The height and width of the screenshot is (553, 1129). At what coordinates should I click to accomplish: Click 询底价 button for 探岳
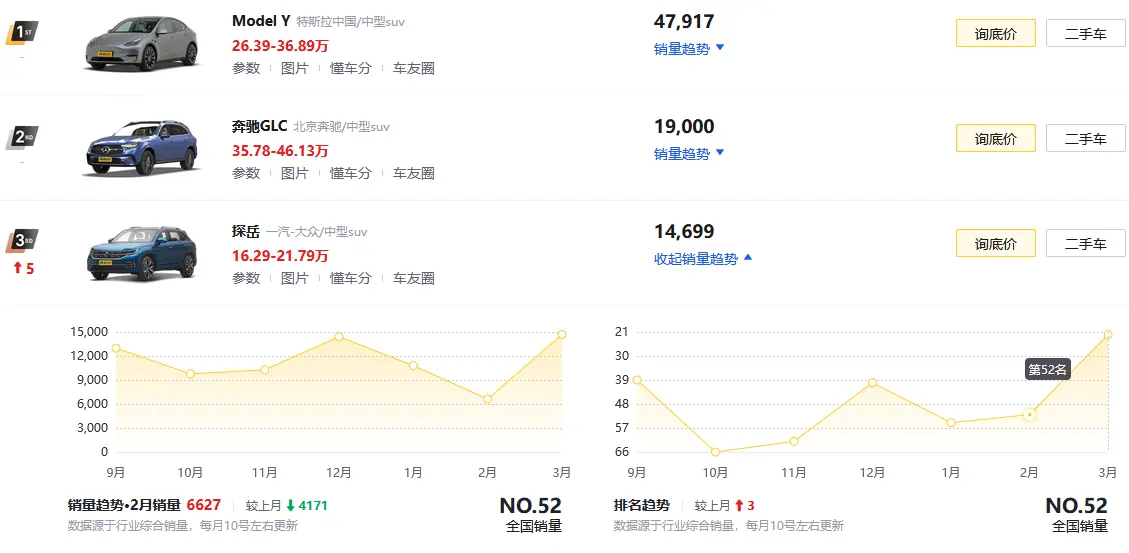point(996,243)
